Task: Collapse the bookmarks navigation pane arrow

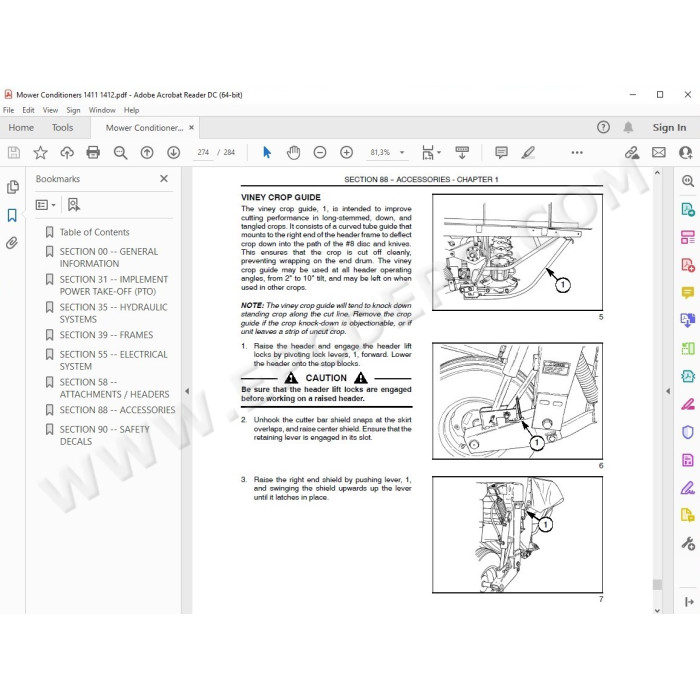Action: point(187,391)
